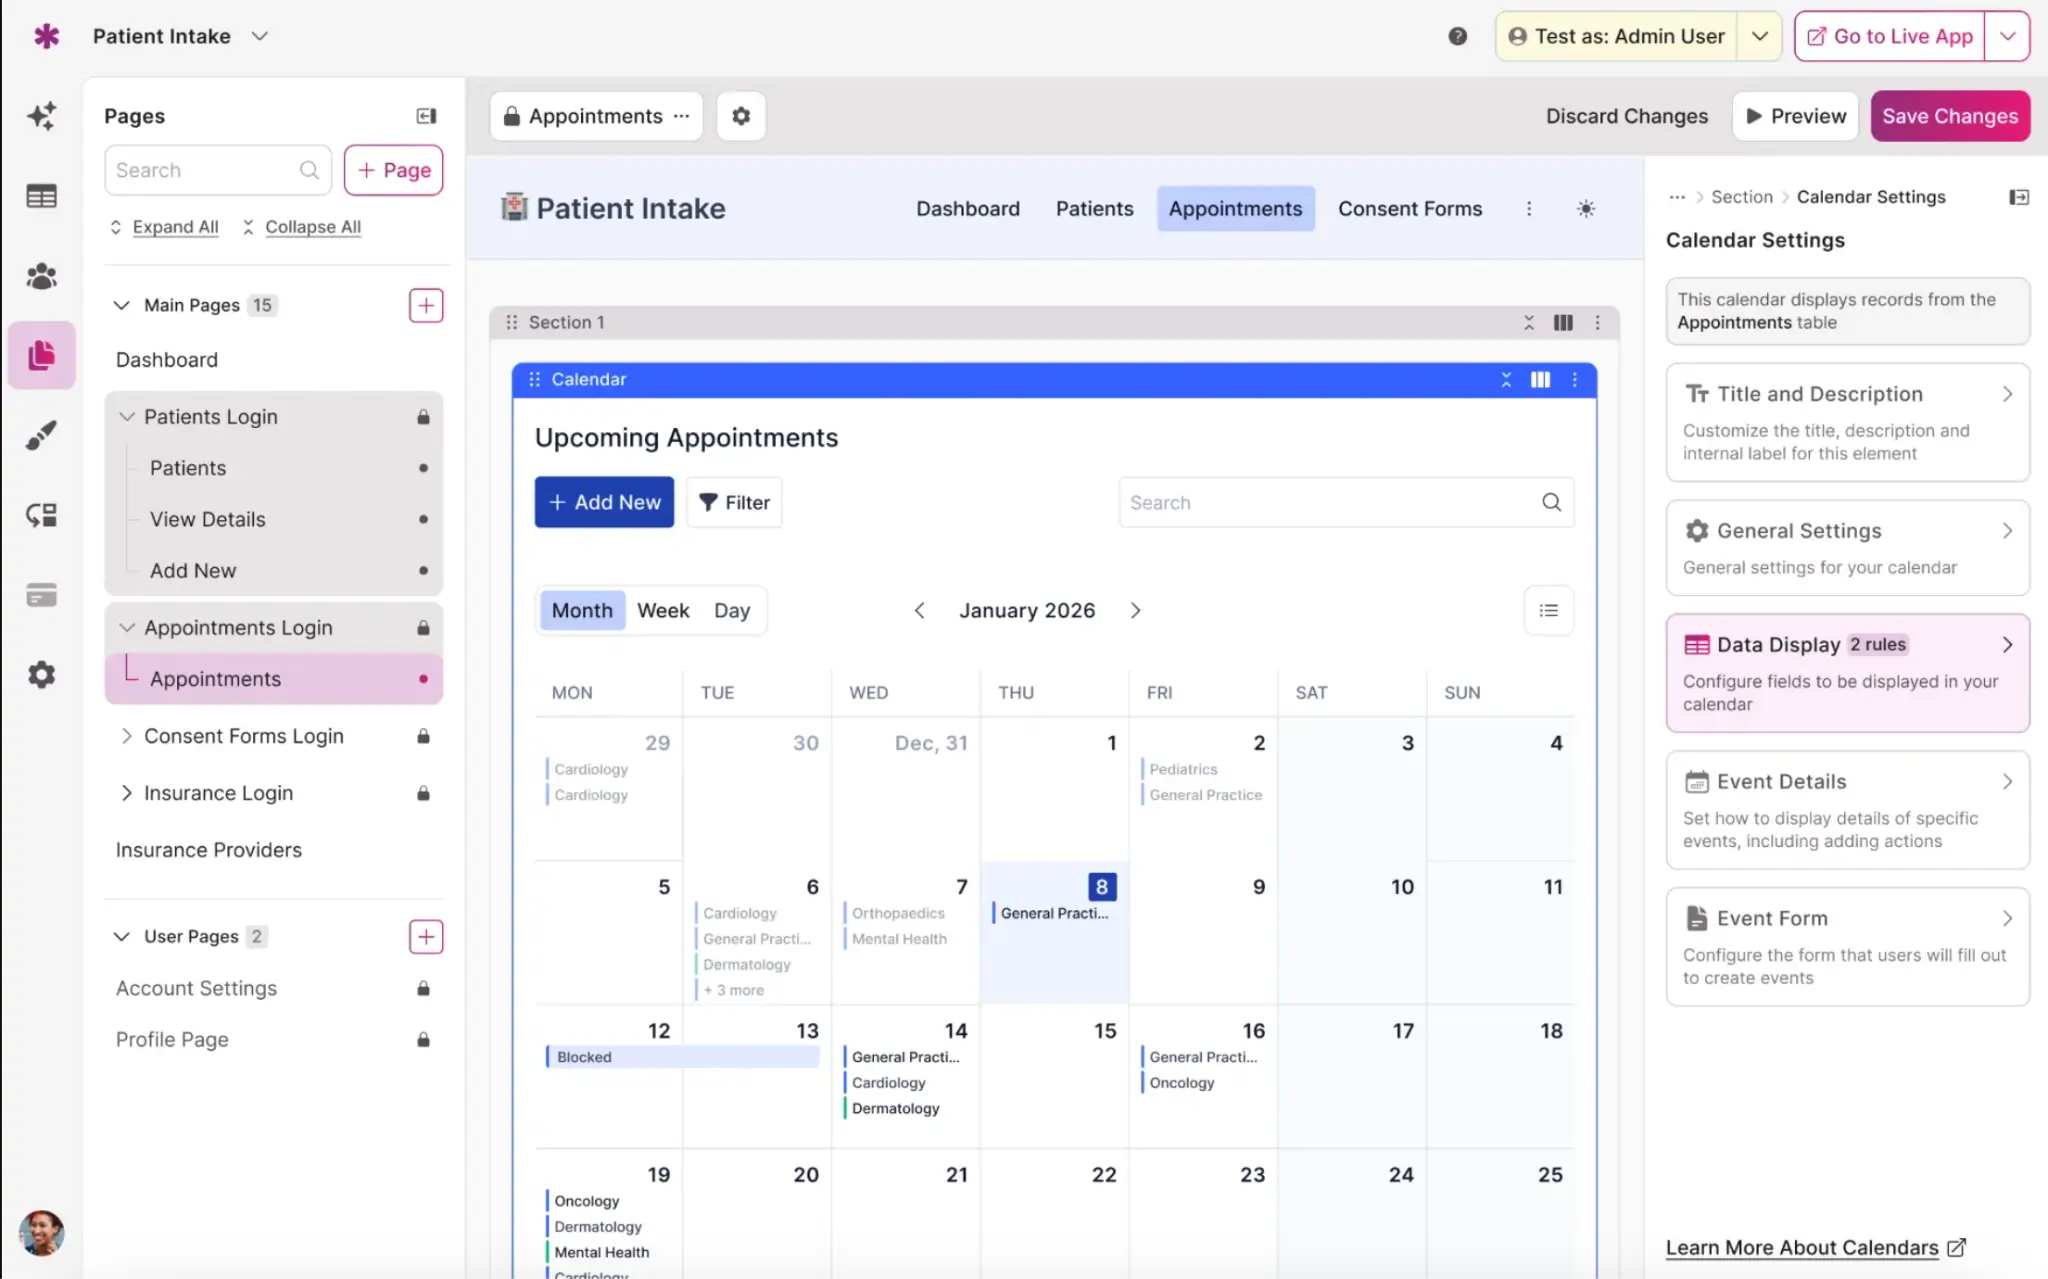Click the help question mark icon
Image resolution: width=2048 pixels, height=1279 pixels.
1458,36
